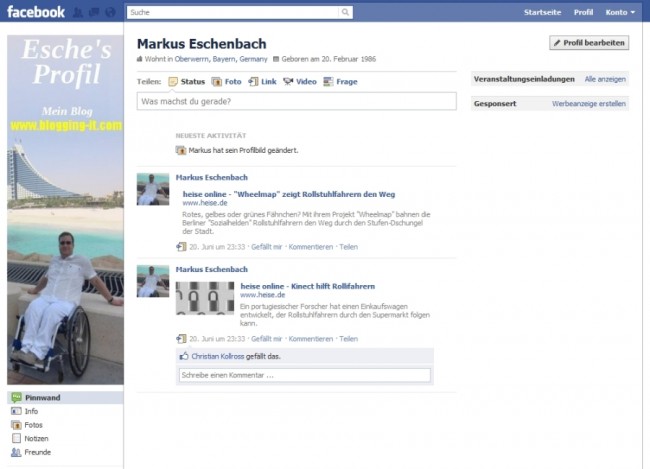The image size is (650, 469).
Task: Click the Freunde sidebar icon
Action: coord(16,452)
